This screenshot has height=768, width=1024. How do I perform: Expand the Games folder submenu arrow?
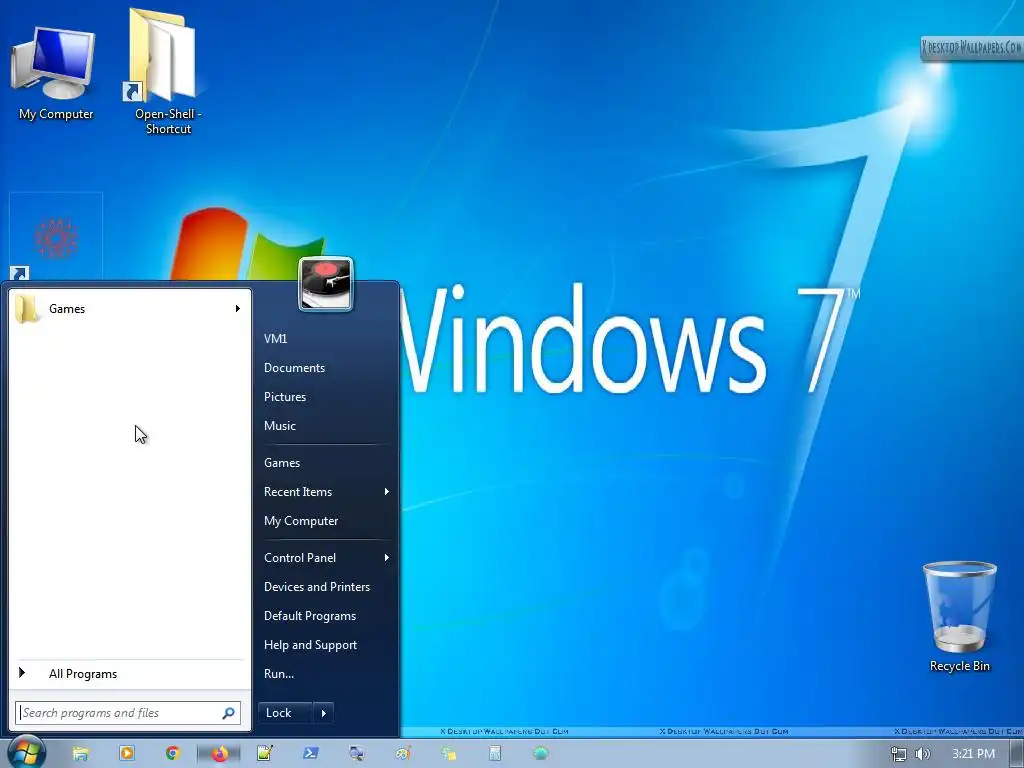pyautogui.click(x=238, y=309)
